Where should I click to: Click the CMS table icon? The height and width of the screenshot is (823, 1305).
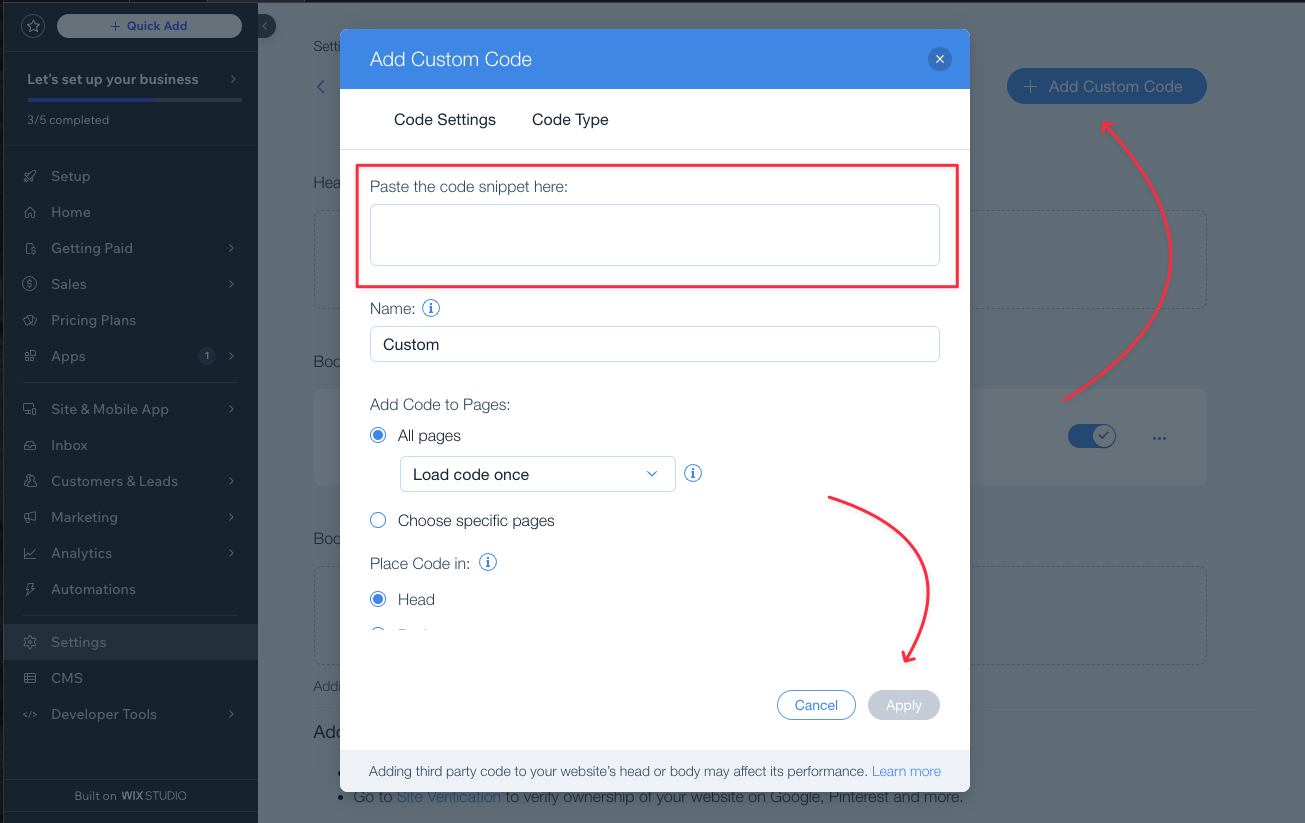pos(31,678)
